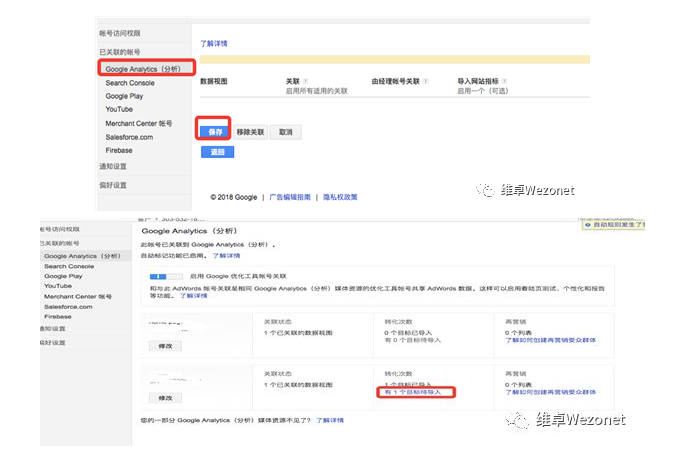Screen dimensions: 673x455
Task: Open the 广告编辑指南 footer link
Action: pos(290,197)
